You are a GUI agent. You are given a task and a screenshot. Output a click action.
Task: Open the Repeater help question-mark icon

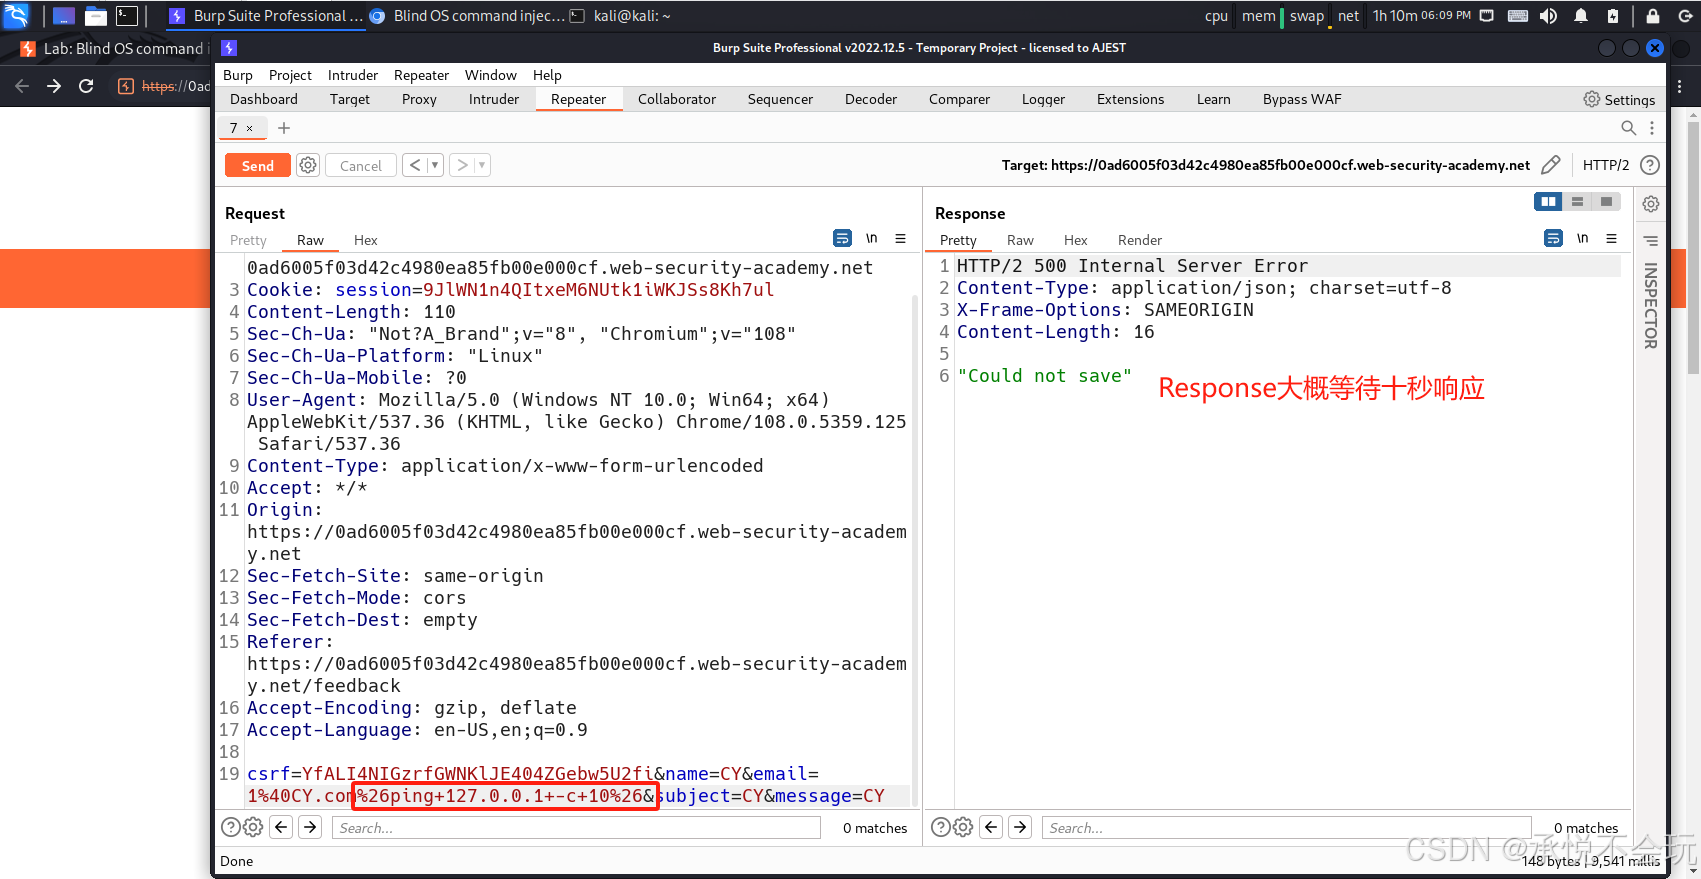[x=1650, y=165]
